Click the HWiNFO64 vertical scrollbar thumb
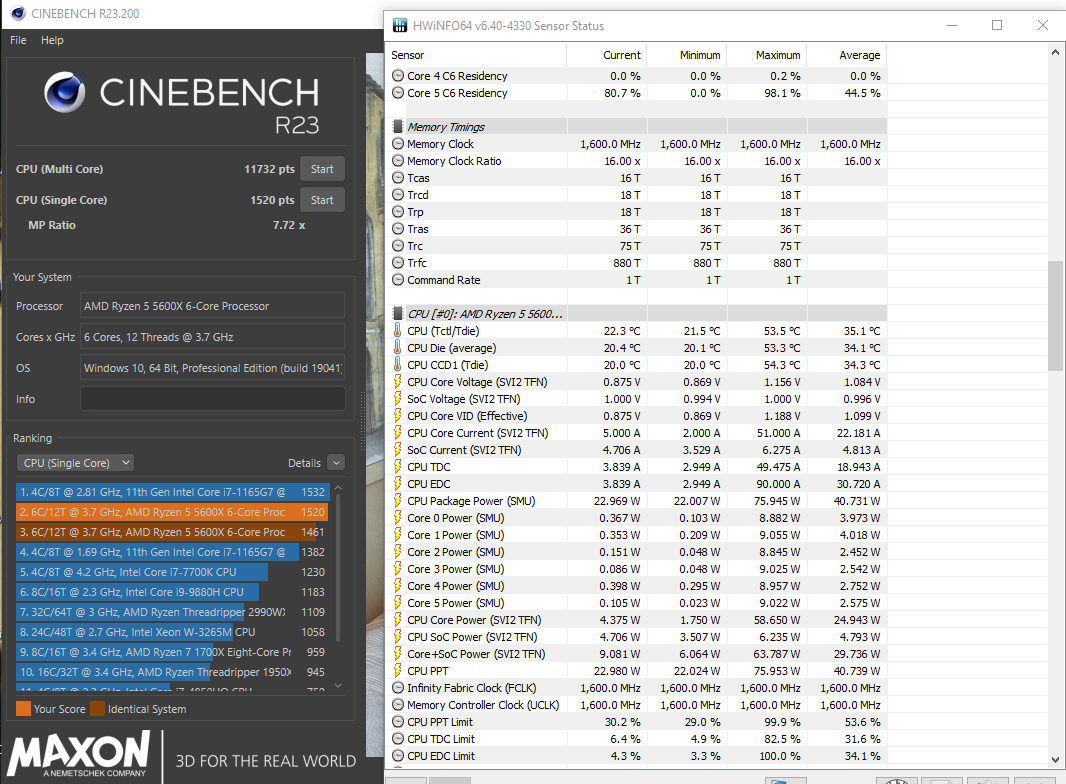This screenshot has width=1066, height=784. coord(1055,316)
